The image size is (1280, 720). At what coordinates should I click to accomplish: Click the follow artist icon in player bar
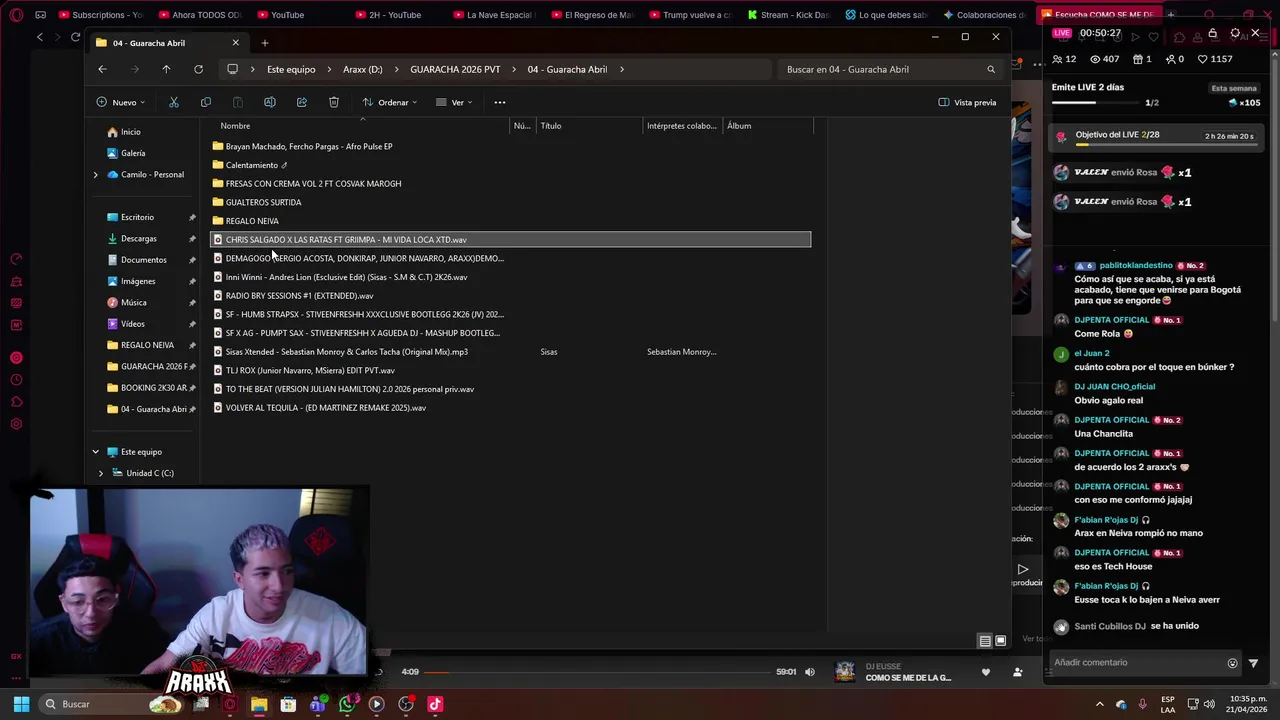(1018, 672)
